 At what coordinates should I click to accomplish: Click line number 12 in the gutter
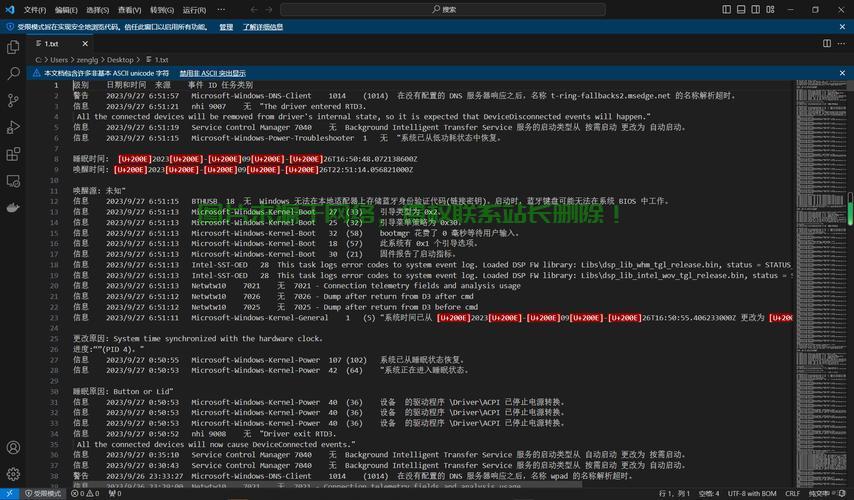point(54,201)
